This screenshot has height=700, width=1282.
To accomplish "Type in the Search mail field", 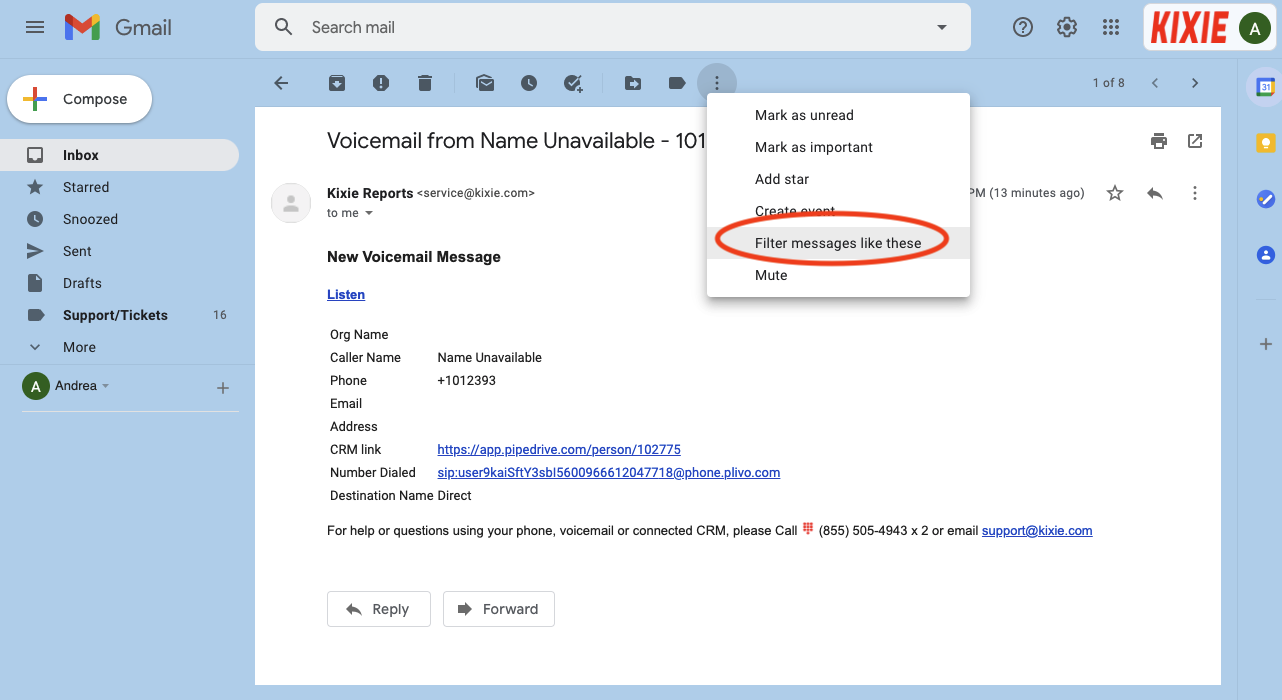I will point(612,27).
